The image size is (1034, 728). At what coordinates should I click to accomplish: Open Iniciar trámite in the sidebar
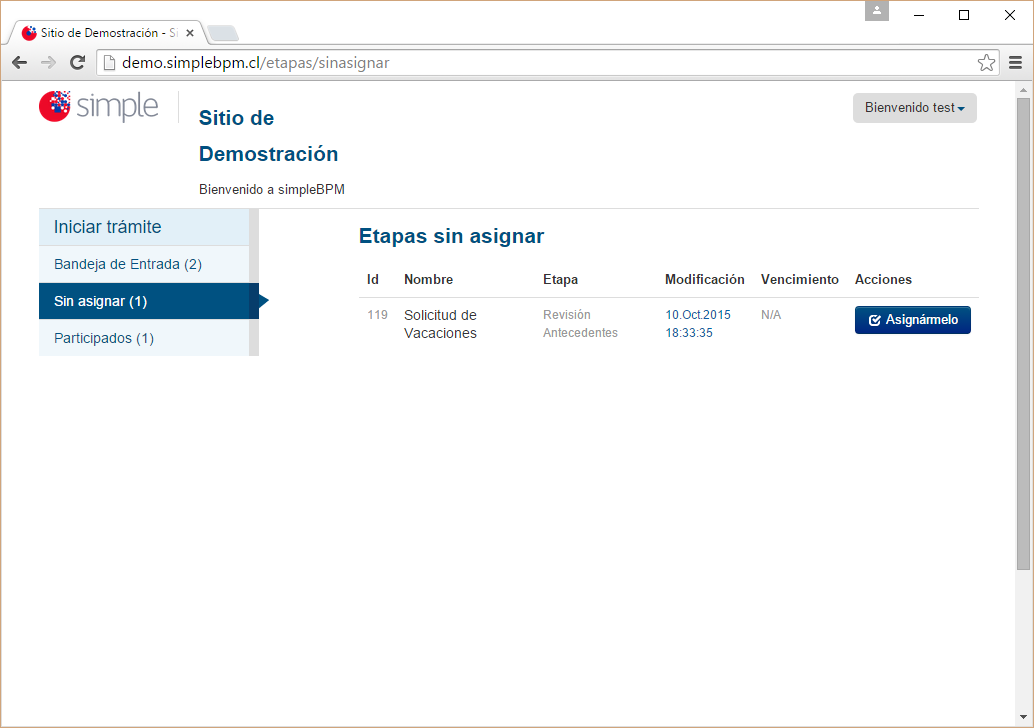(144, 227)
